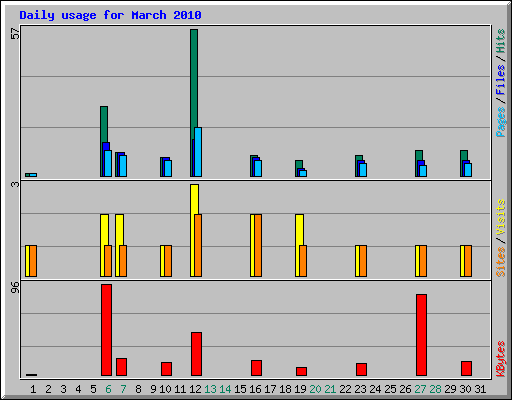Click the red KBytes bar for day 12
This screenshot has width=512, height=400.
point(196,354)
